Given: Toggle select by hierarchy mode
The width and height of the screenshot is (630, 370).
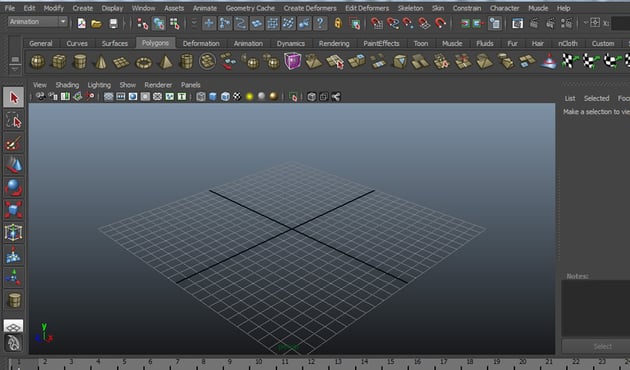Looking at the screenshot, I should tap(142, 24).
